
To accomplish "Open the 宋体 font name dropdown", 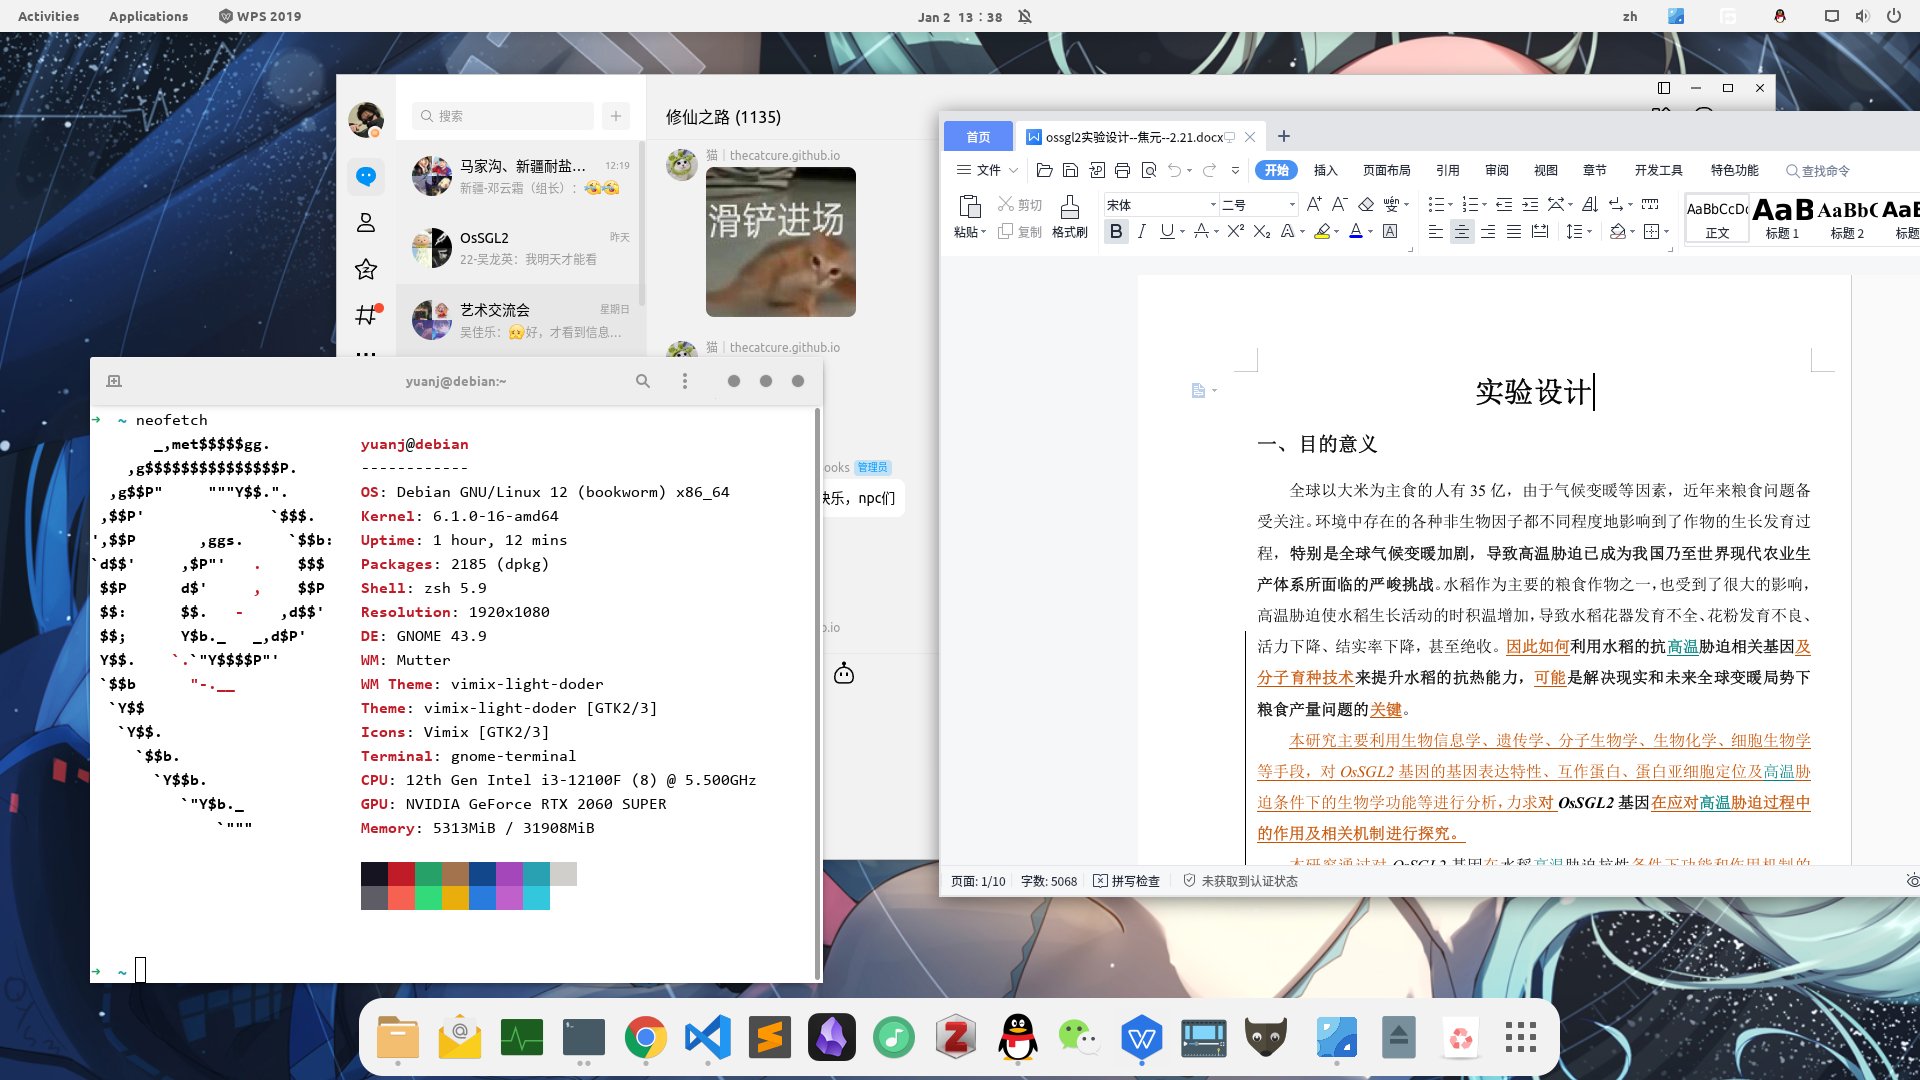I will 1213,205.
